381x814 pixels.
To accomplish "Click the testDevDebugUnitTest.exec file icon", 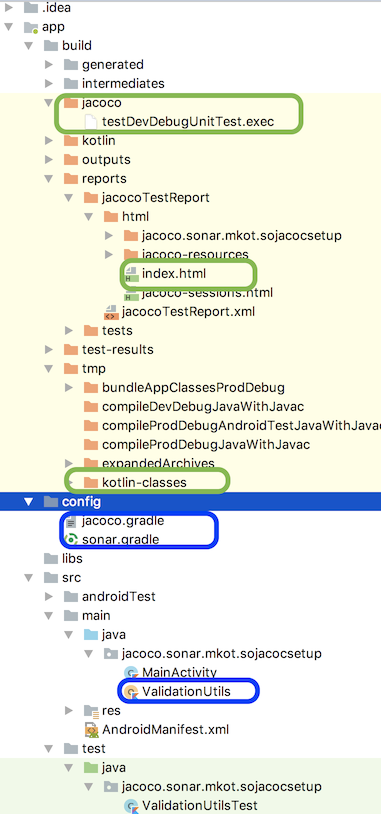I will (x=90, y=121).
